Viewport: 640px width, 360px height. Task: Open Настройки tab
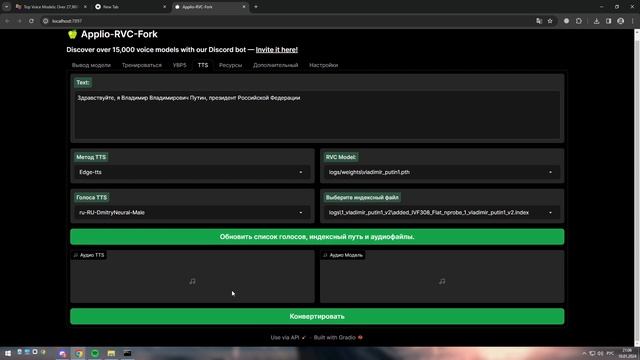323,65
